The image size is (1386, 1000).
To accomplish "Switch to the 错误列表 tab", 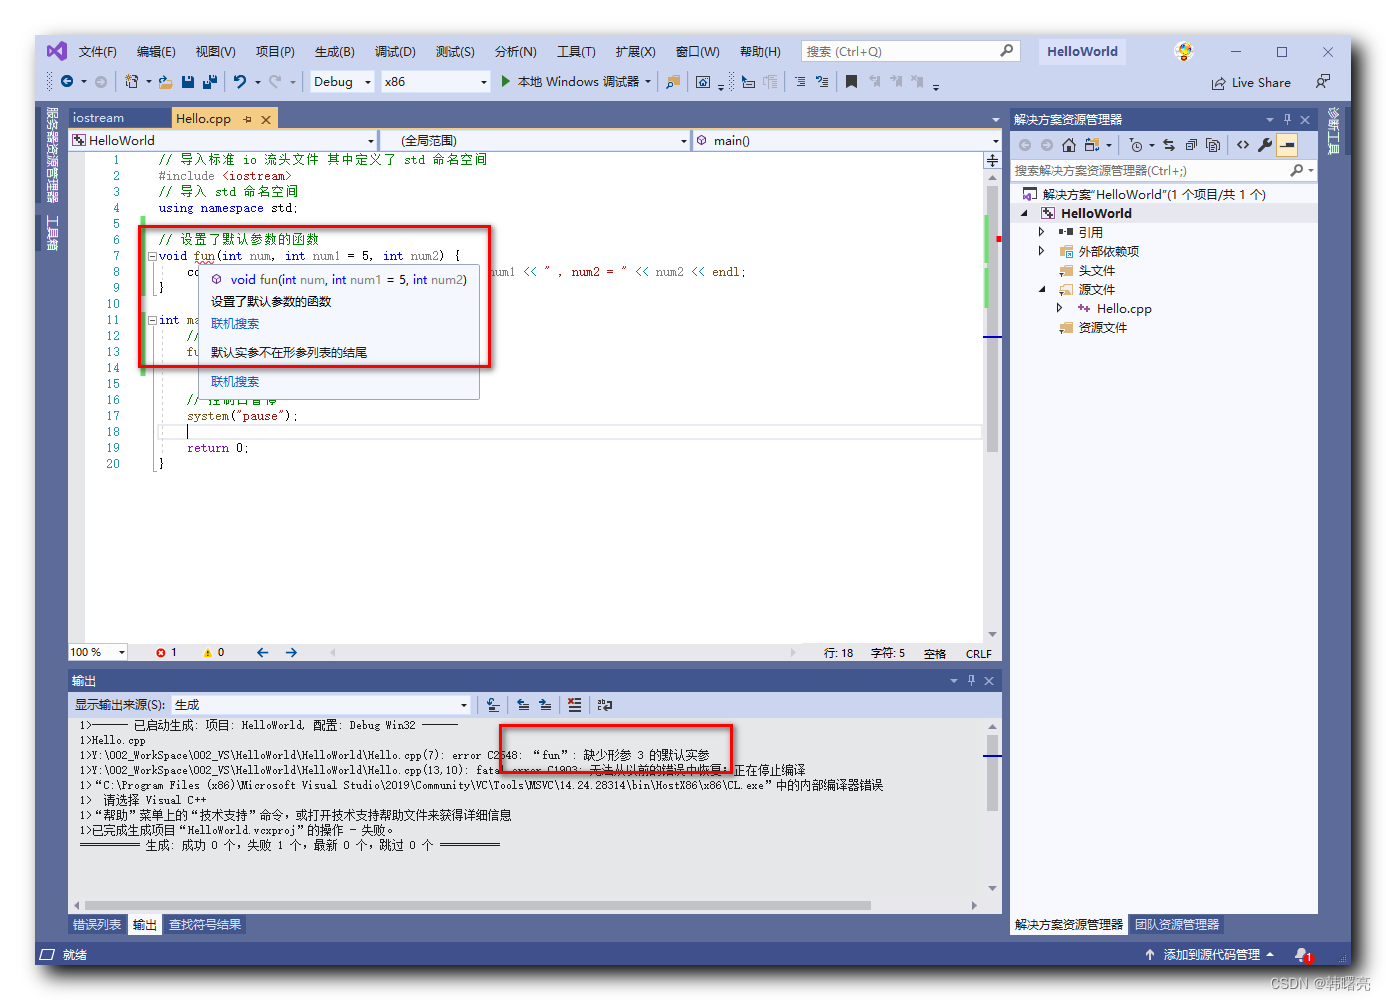I will [x=96, y=924].
